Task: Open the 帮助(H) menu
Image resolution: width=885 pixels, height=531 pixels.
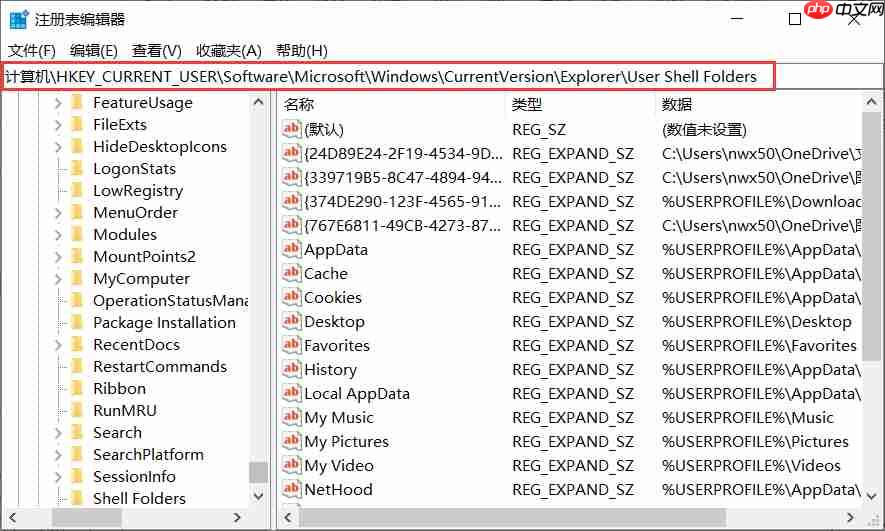Action: tap(301, 51)
